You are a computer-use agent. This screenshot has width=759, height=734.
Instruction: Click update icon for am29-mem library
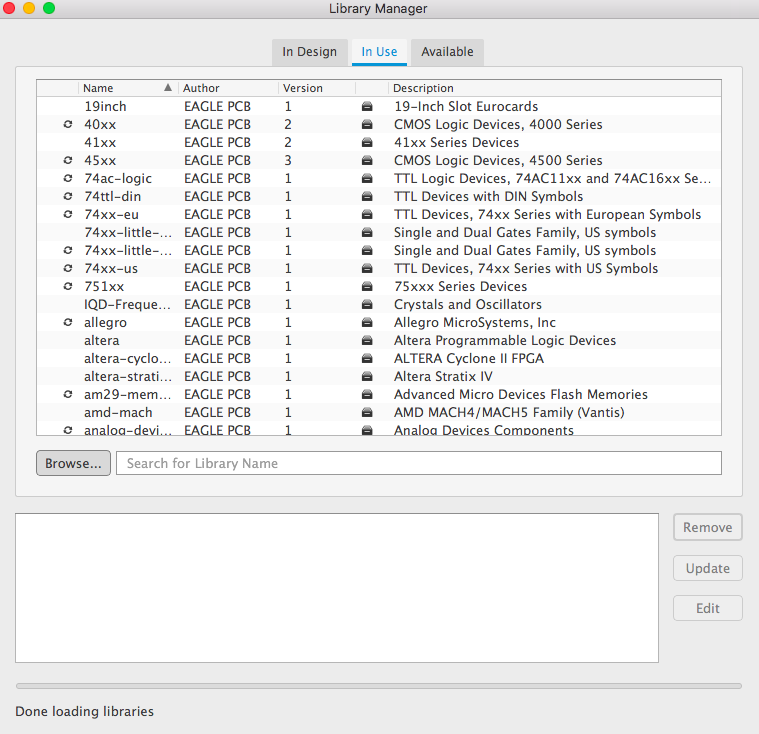(x=68, y=394)
